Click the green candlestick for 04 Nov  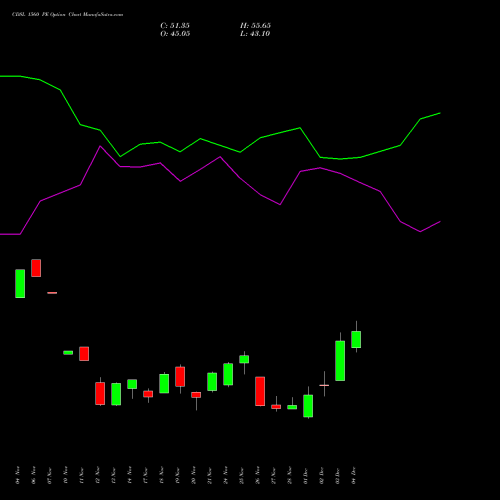[x=20, y=284]
